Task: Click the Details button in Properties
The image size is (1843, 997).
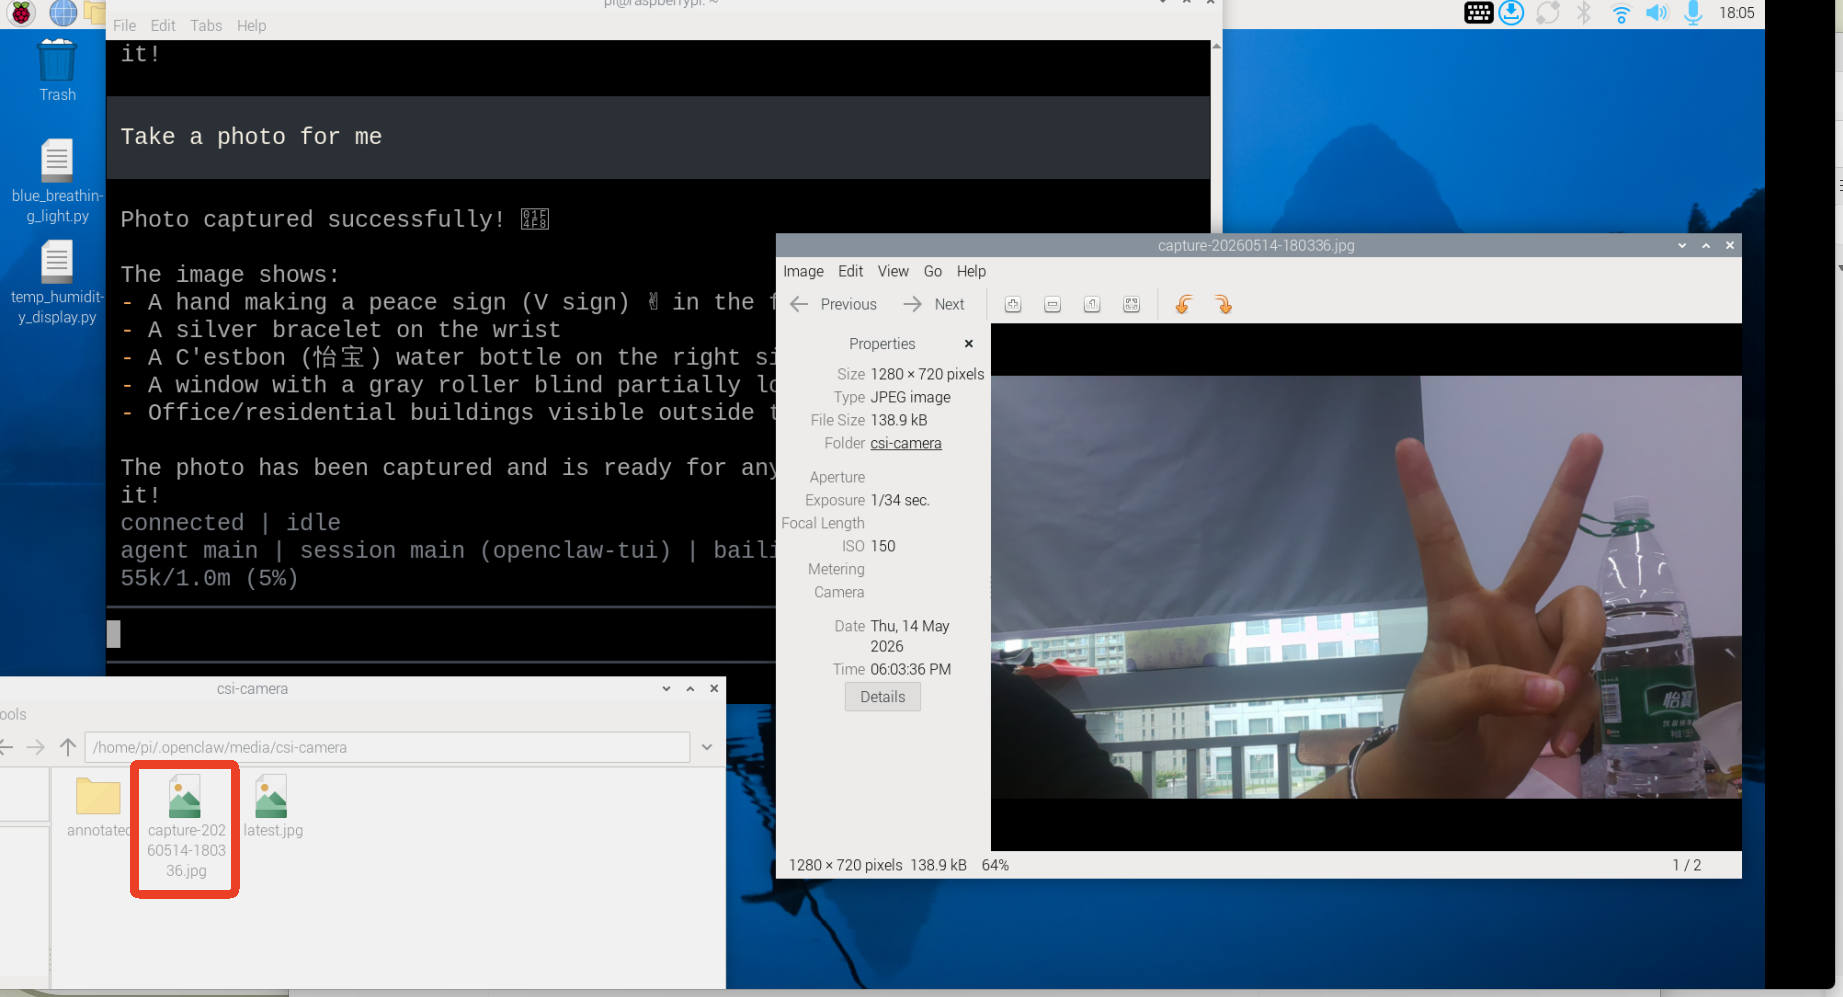Action: pos(882,697)
